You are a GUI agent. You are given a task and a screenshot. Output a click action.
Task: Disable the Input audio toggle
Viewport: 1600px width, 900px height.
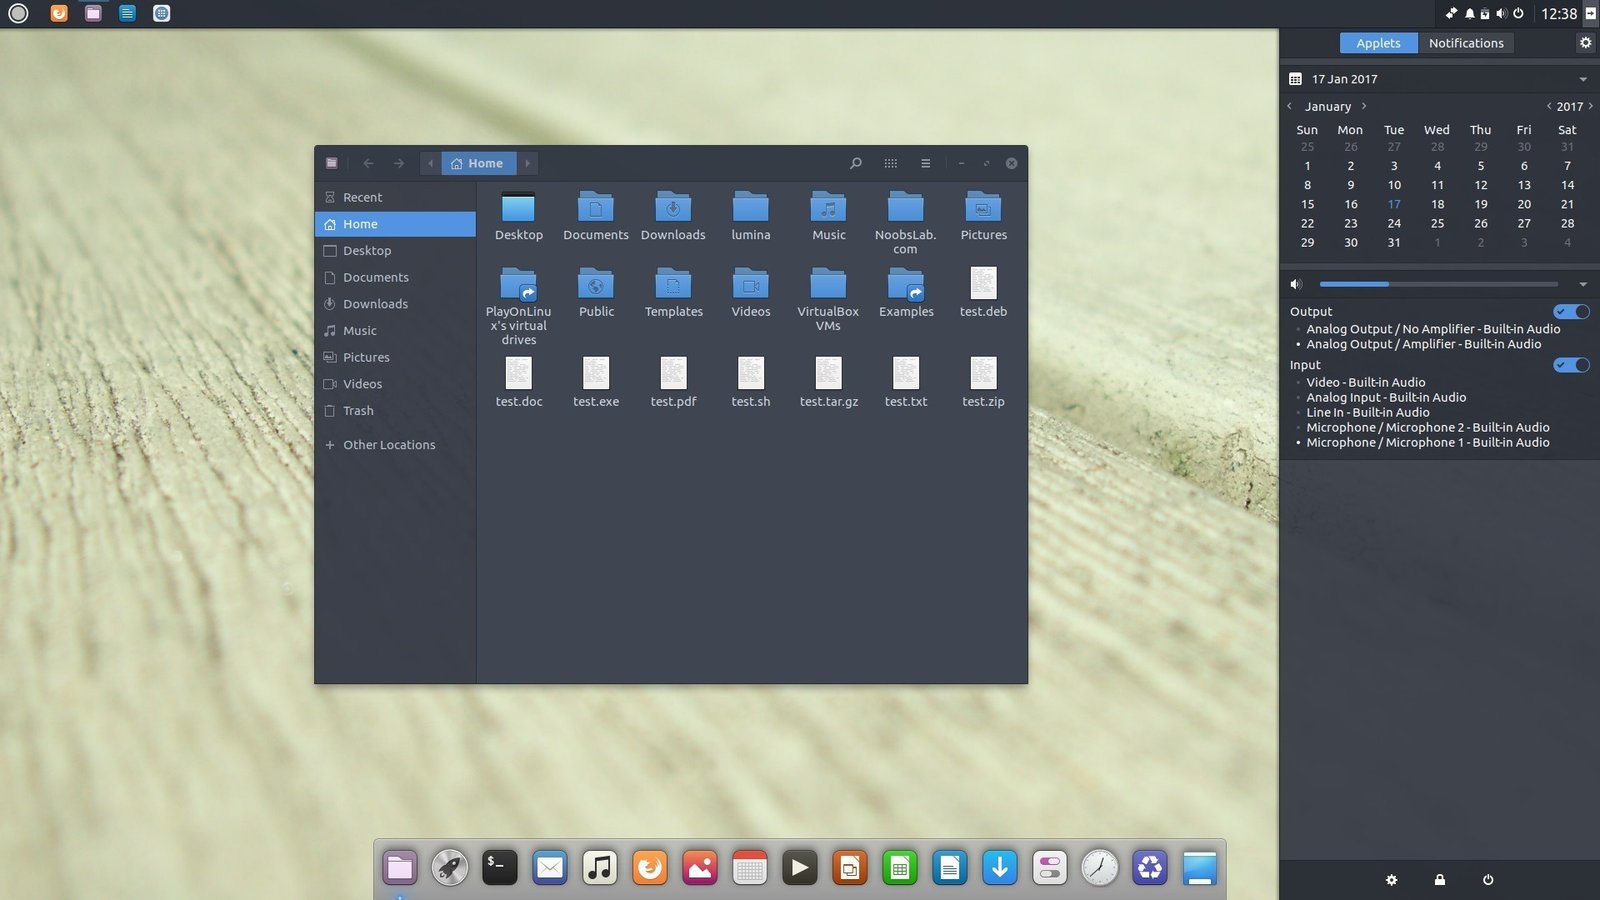(1571, 365)
